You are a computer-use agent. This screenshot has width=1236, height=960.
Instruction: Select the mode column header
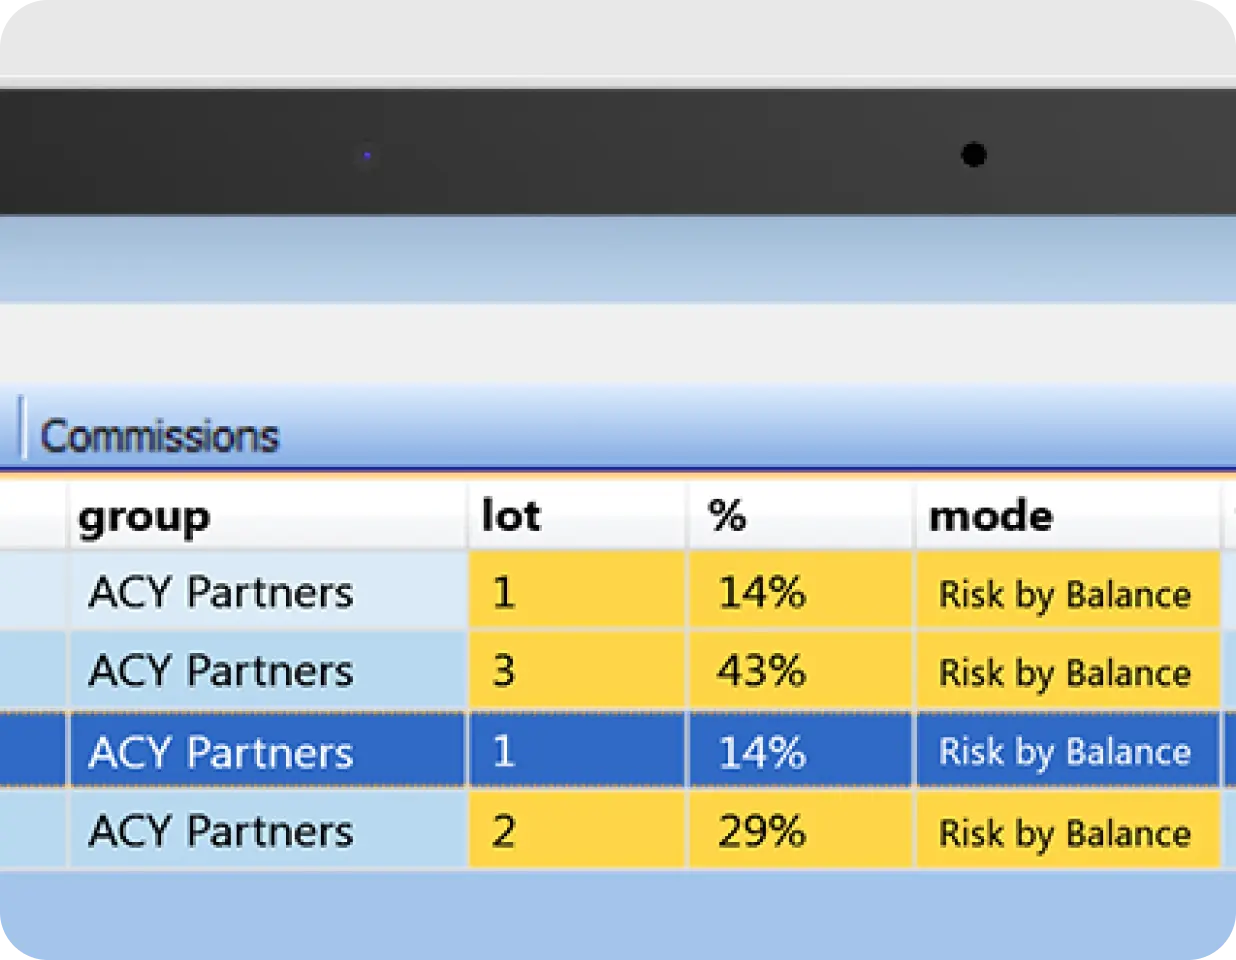coord(990,516)
